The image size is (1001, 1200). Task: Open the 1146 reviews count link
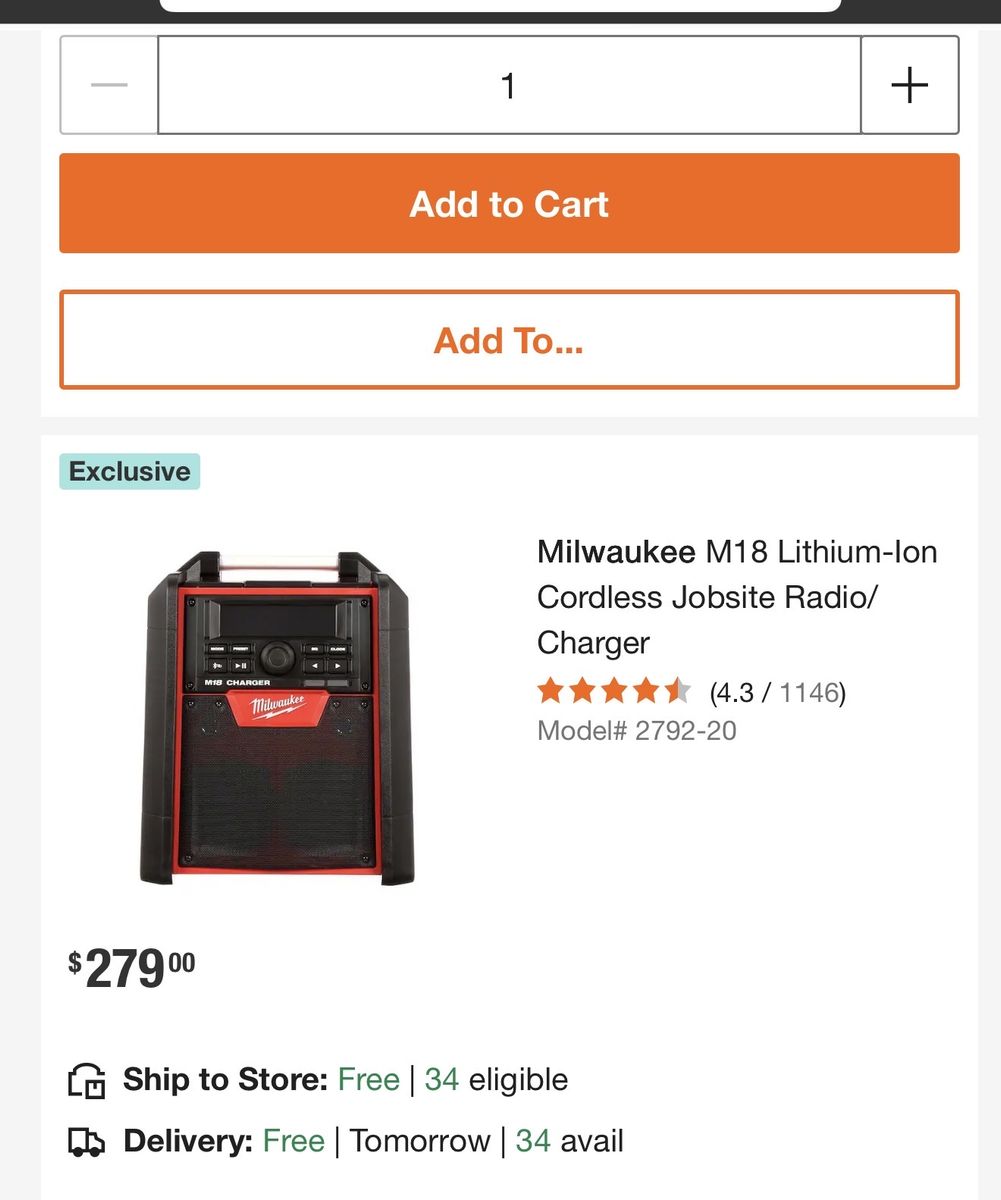tap(809, 692)
